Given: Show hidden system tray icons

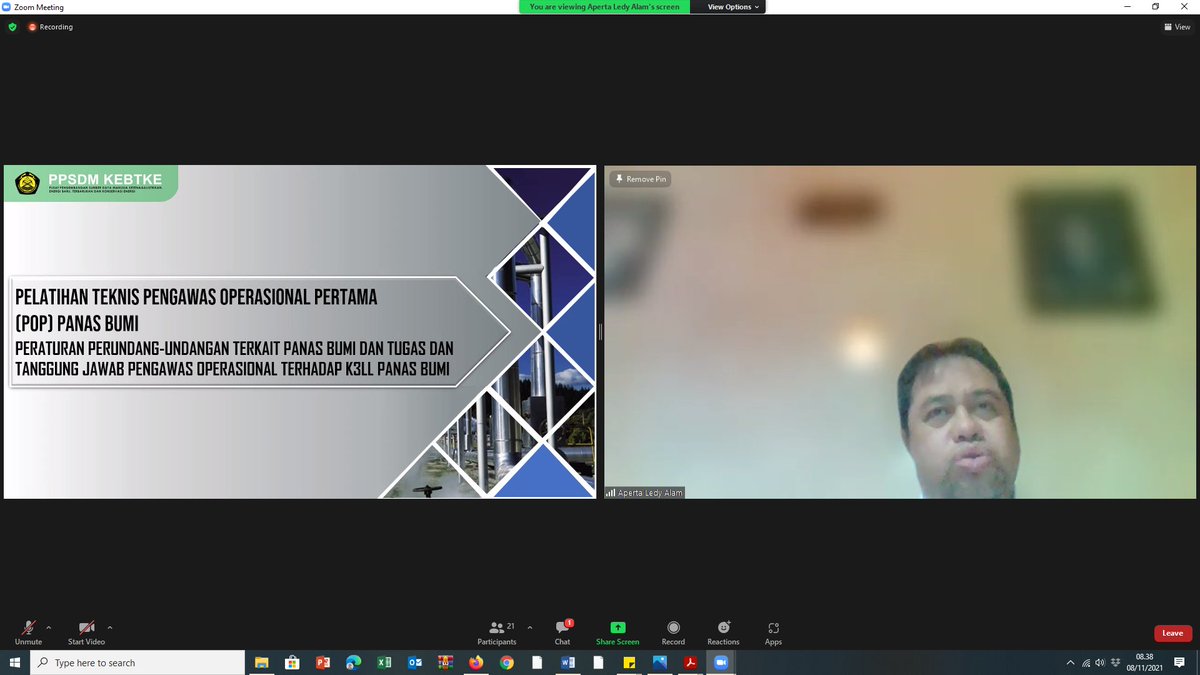Looking at the screenshot, I should coord(1070,662).
